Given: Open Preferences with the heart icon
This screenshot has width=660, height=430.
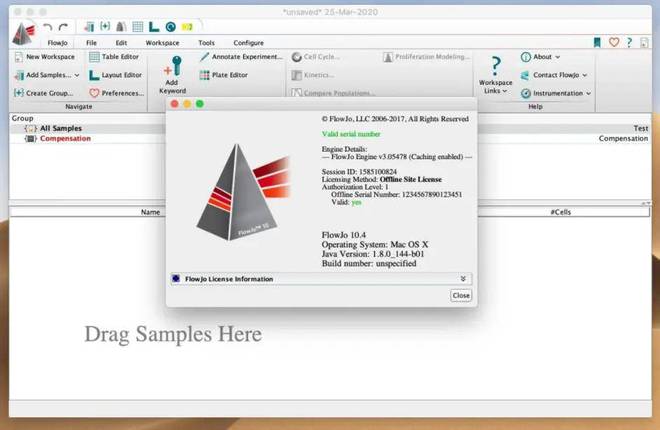Looking at the screenshot, I should (x=116, y=93).
